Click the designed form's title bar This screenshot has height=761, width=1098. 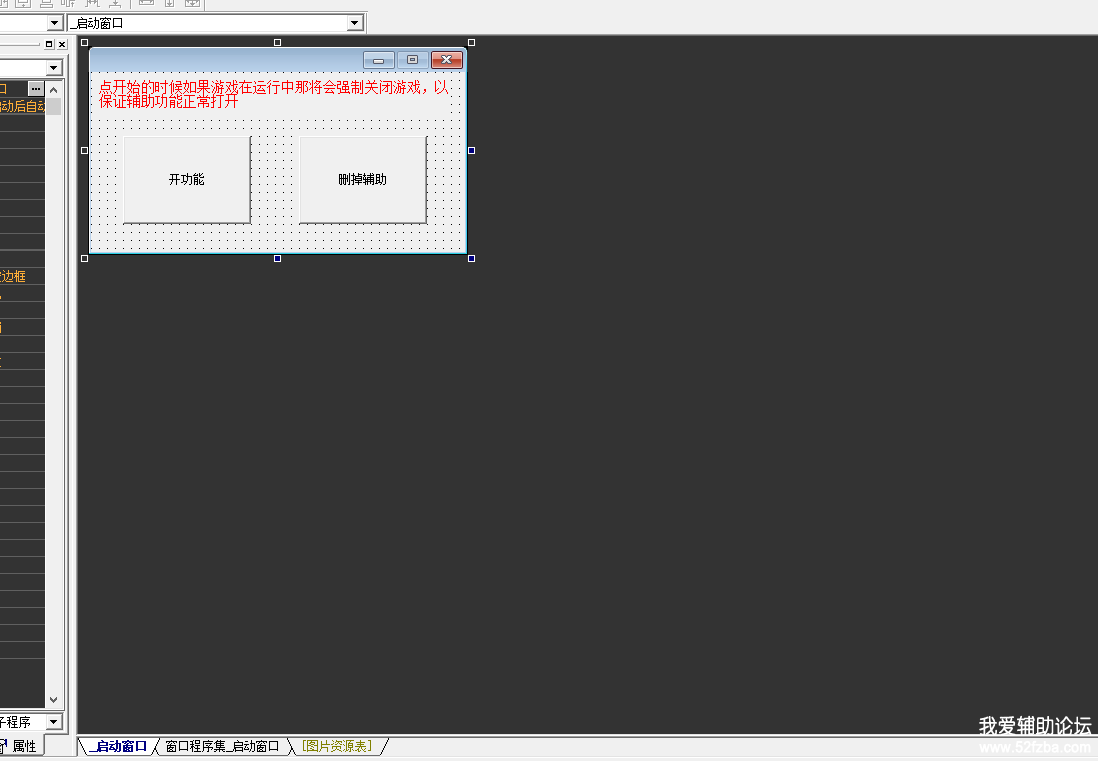(225, 60)
